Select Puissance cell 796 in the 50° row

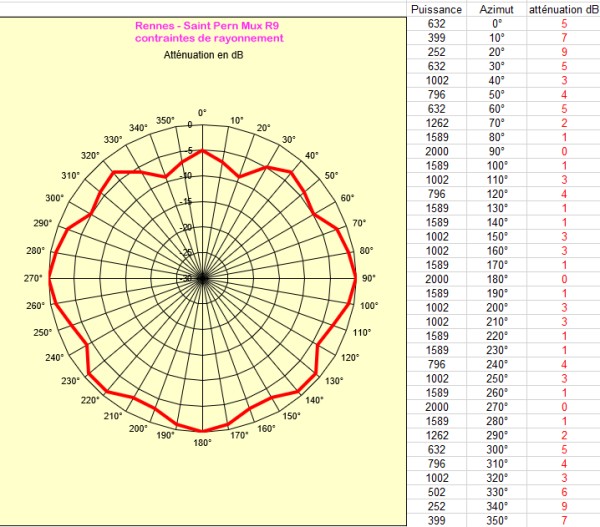[437, 95]
